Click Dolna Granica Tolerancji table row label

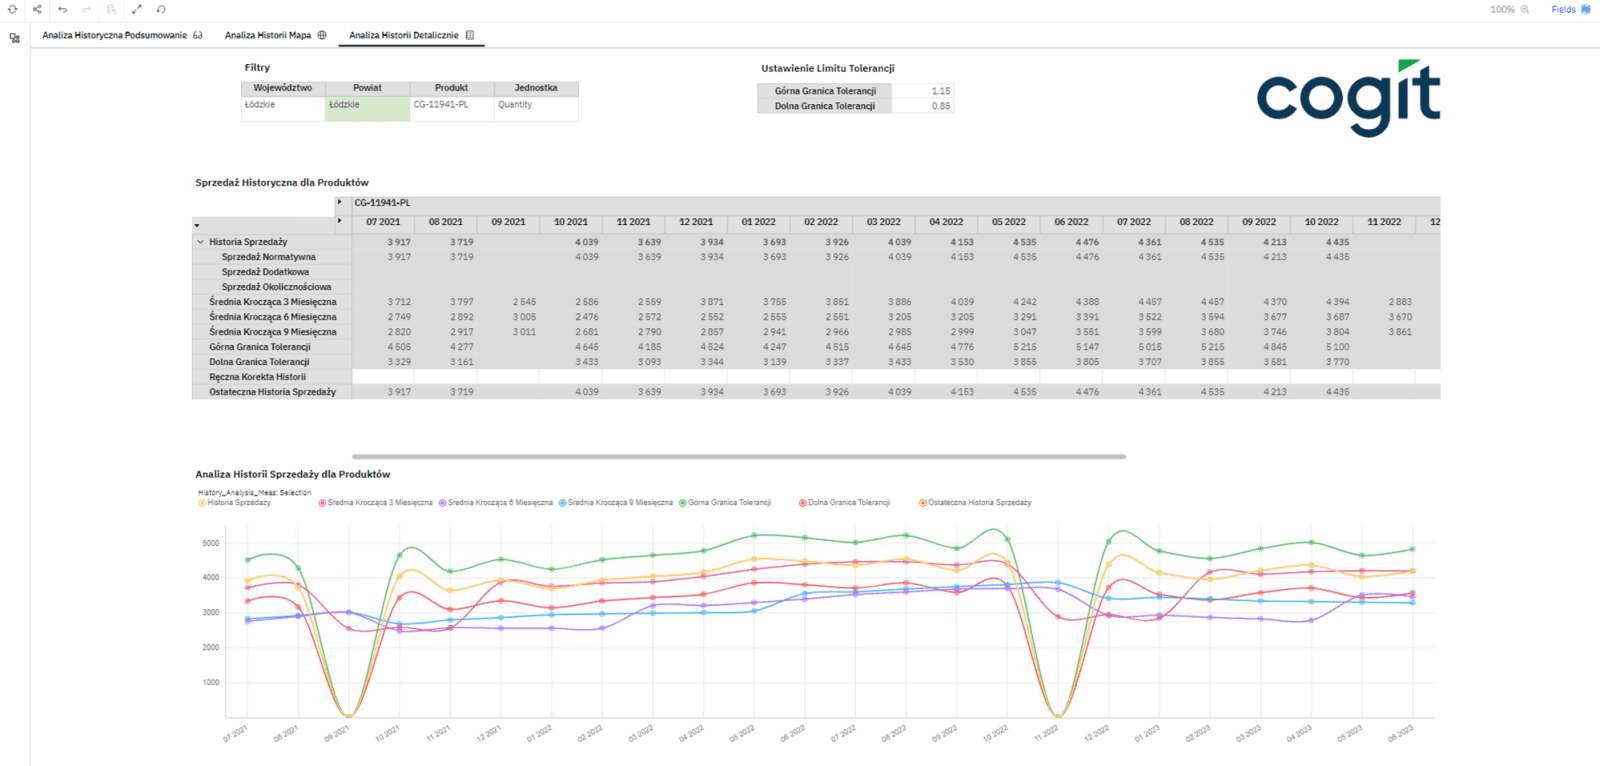click(x=259, y=362)
